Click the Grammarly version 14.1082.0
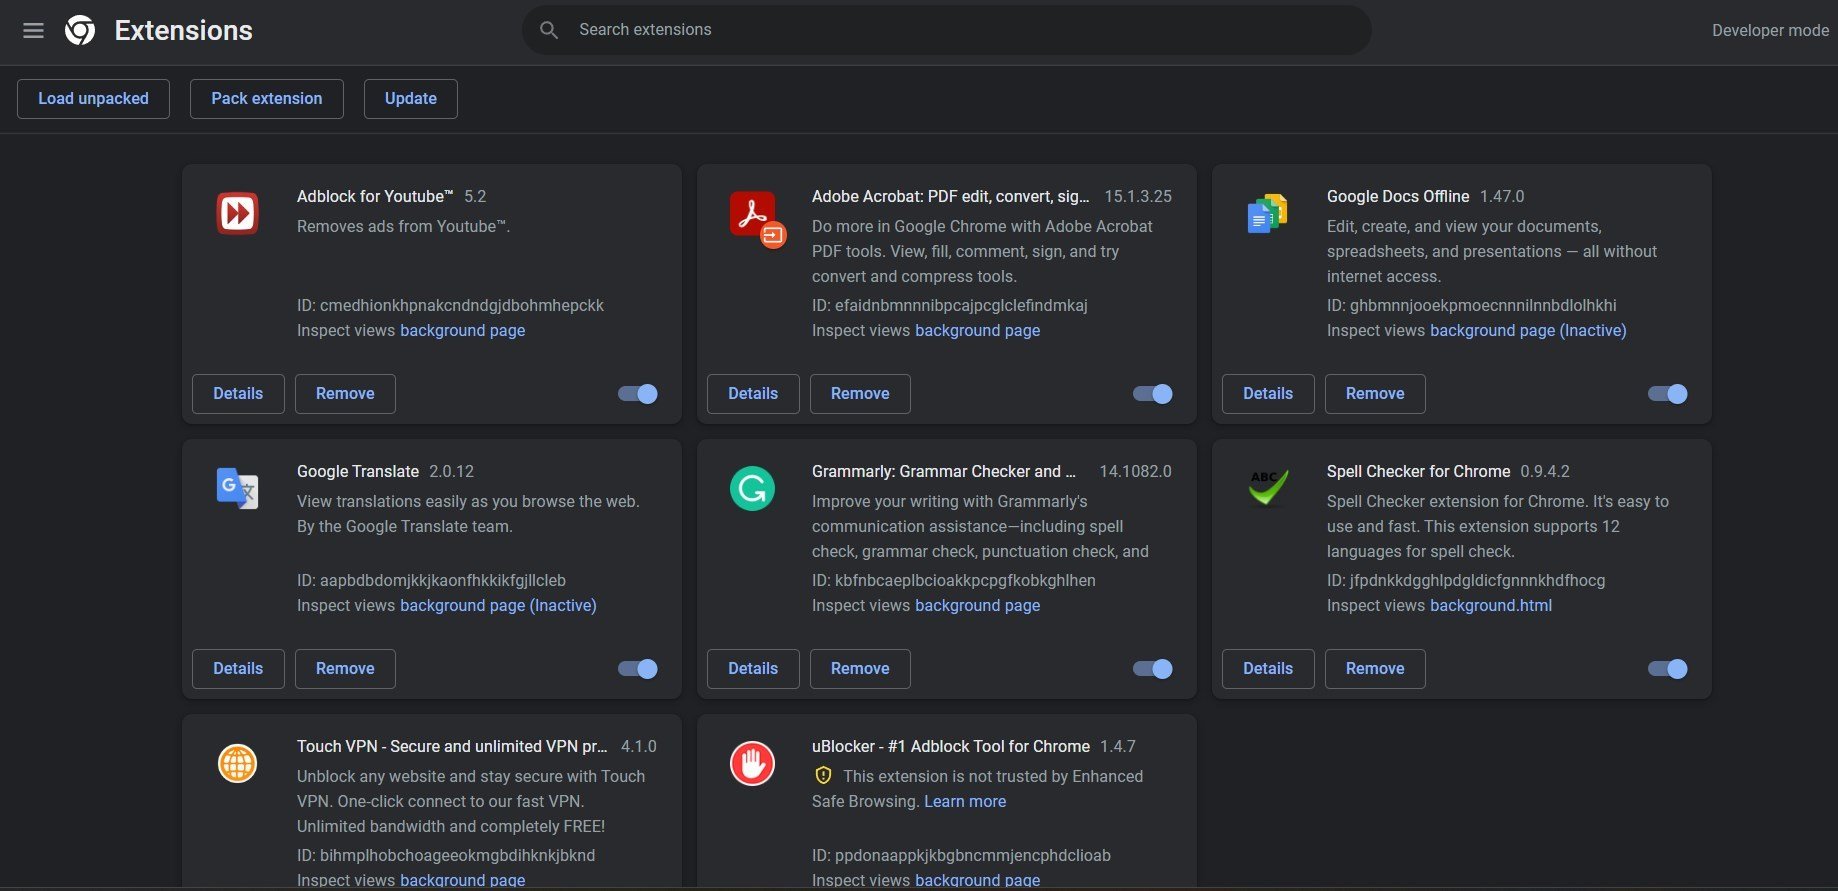Screen dimensions: 1838x891 tap(1135, 472)
